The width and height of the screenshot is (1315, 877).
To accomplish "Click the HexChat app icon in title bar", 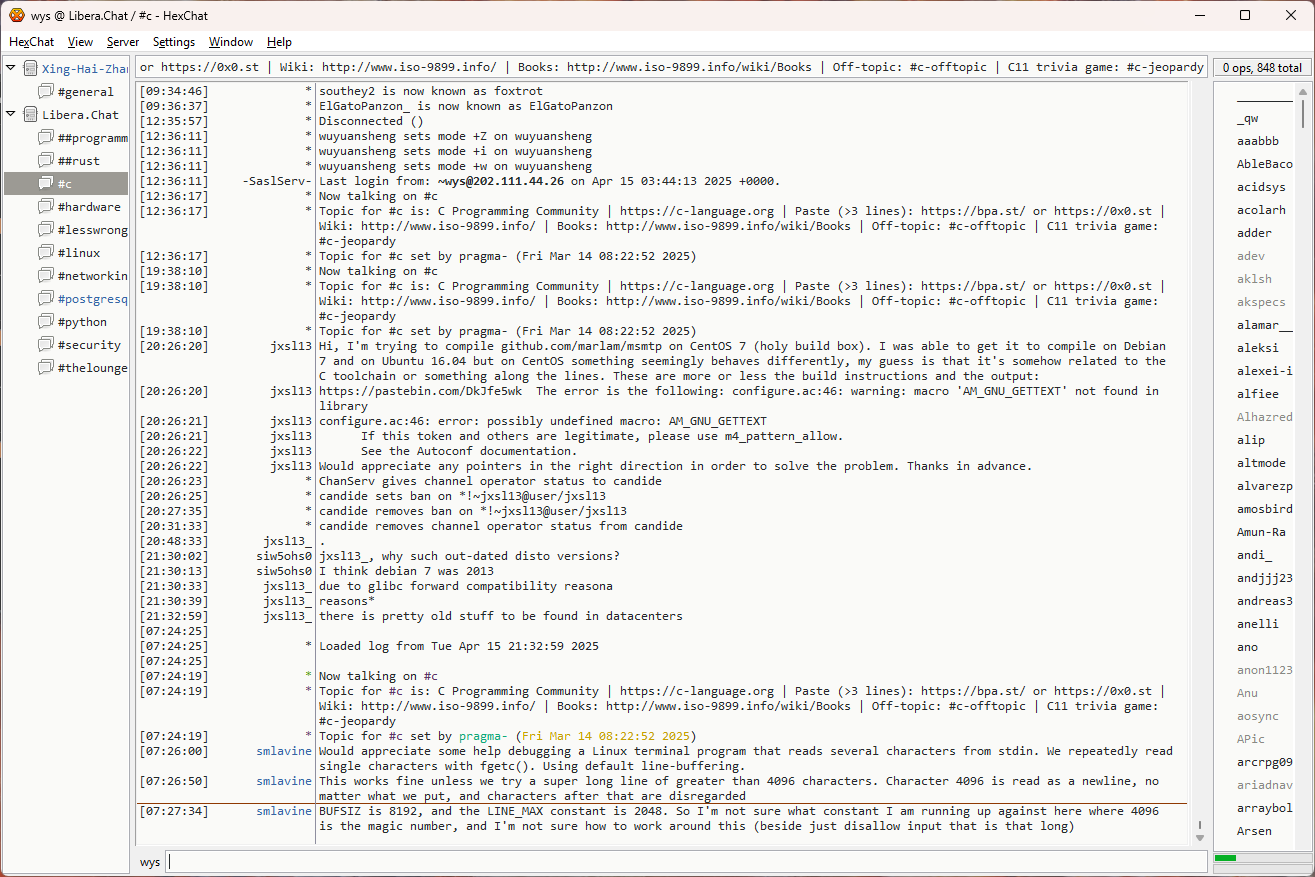I will pos(17,15).
